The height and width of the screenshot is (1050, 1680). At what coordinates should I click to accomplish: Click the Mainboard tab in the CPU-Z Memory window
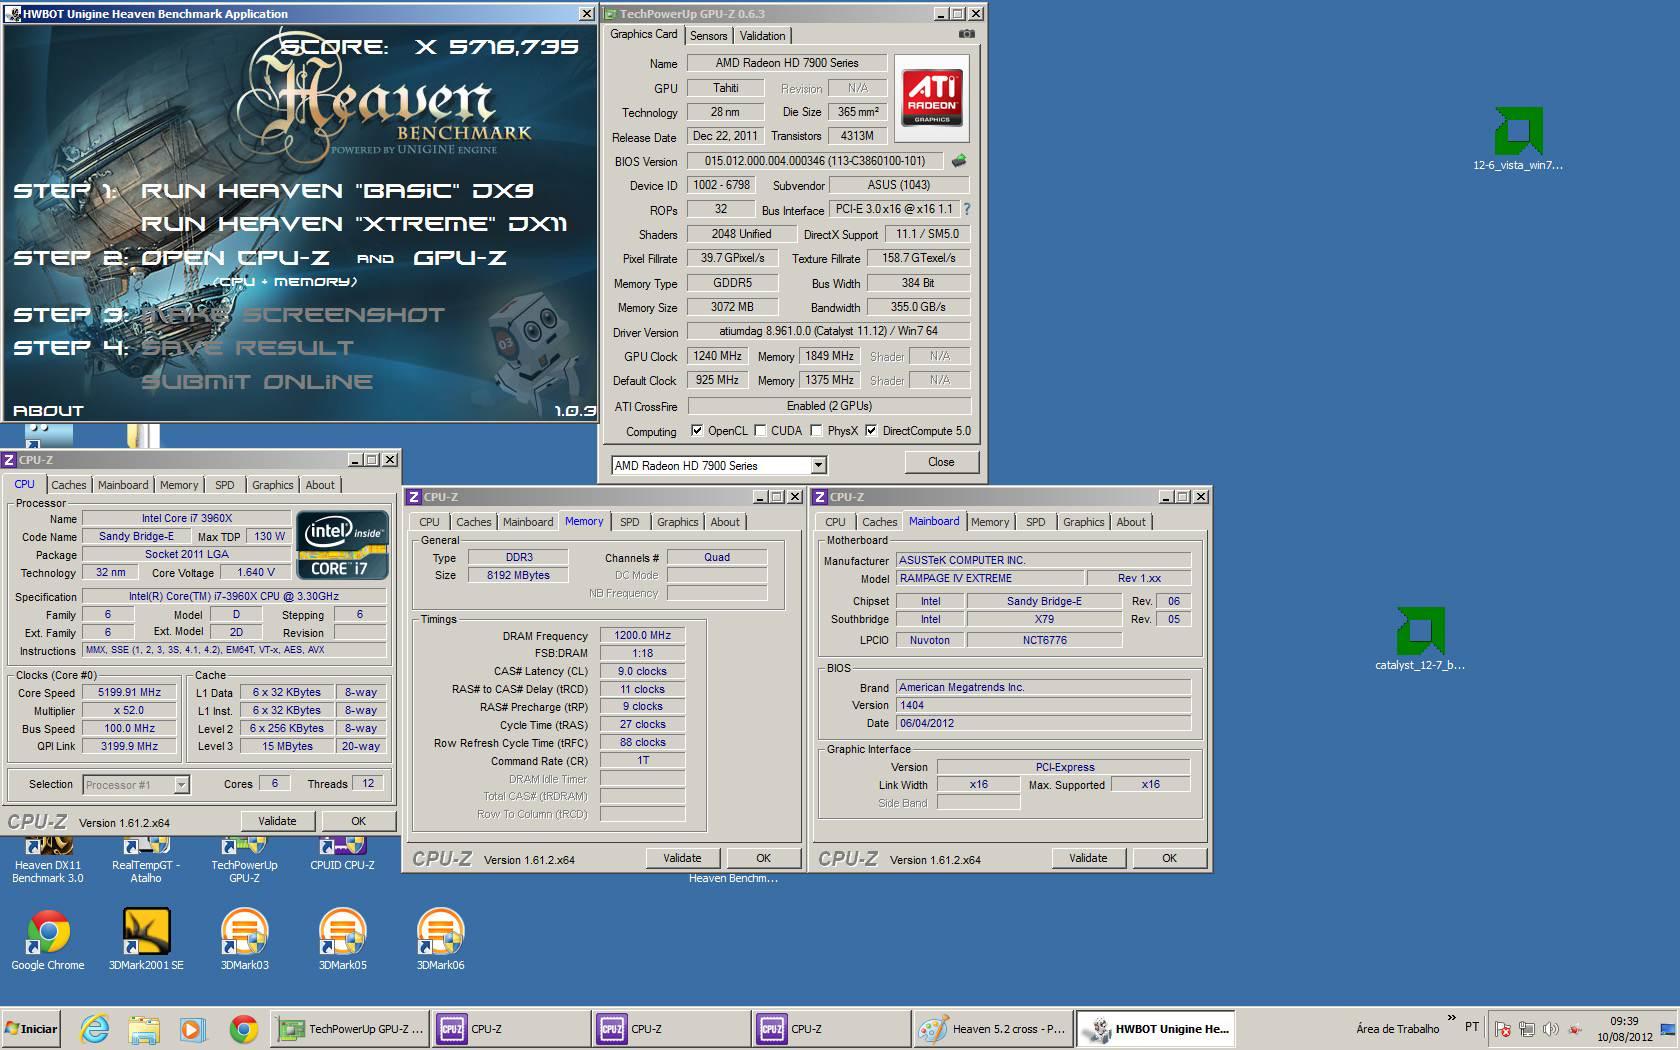[x=528, y=522]
